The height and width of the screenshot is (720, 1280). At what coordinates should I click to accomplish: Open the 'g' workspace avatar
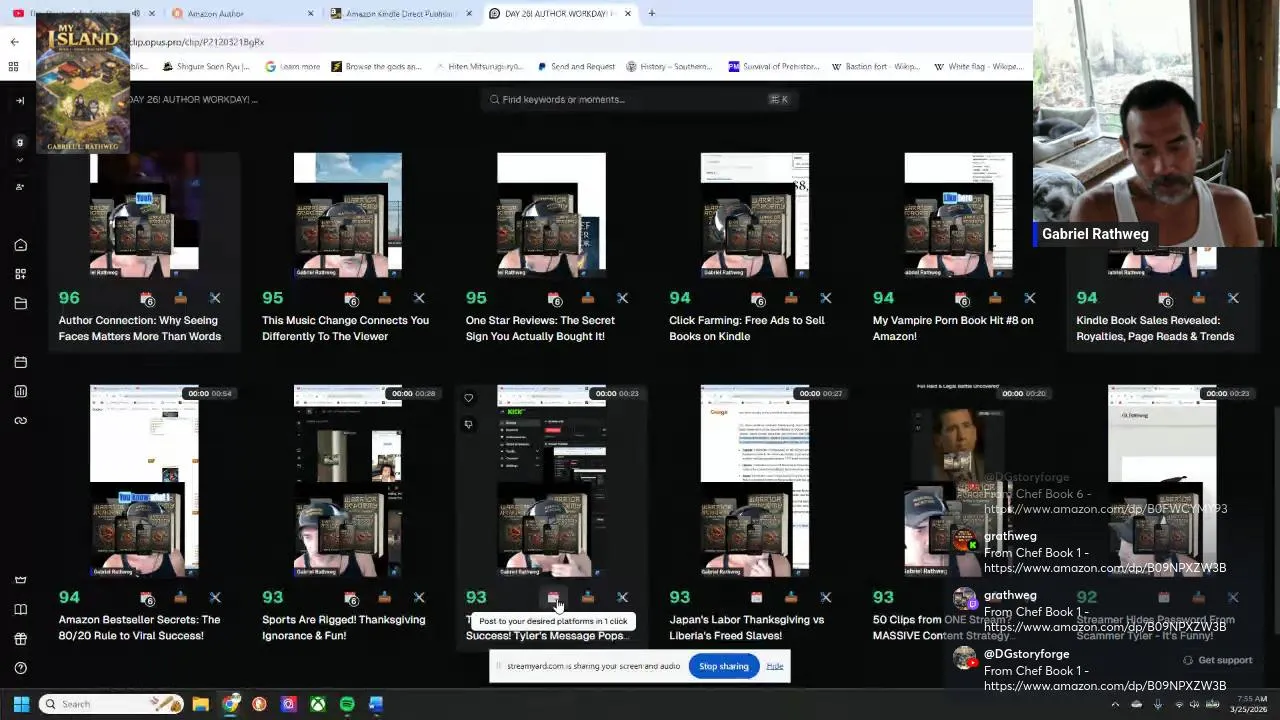coord(19,142)
